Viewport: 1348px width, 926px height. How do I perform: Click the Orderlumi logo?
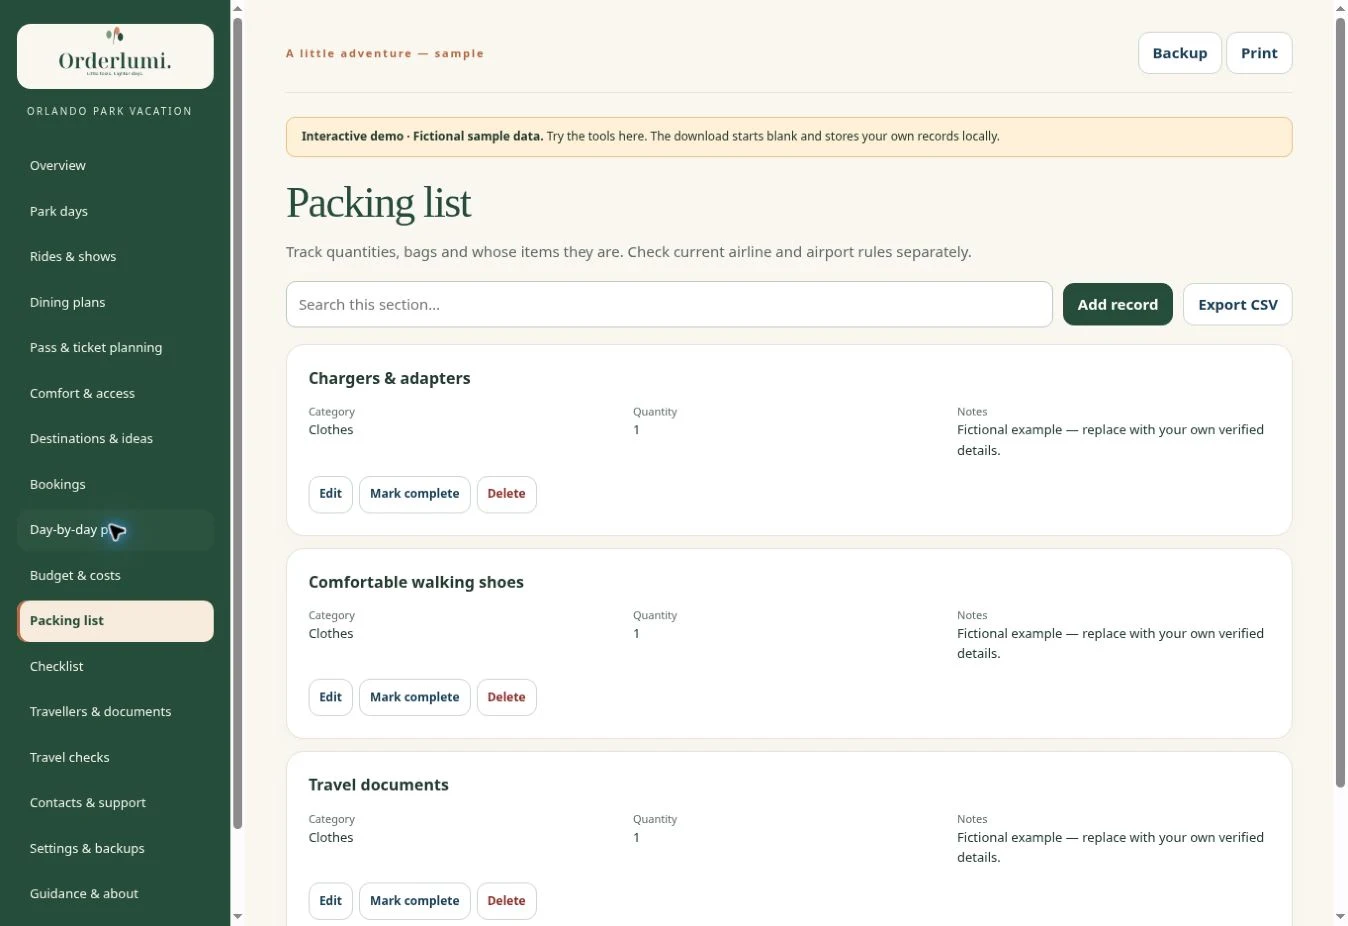(x=115, y=56)
